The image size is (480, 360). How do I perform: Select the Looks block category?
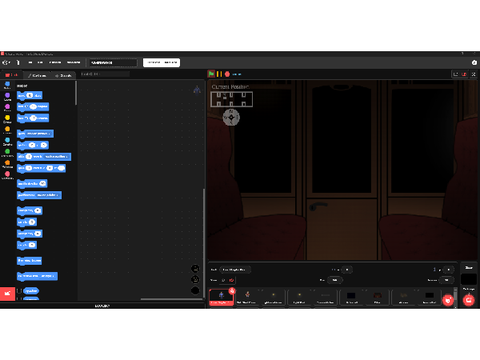pos(7,97)
